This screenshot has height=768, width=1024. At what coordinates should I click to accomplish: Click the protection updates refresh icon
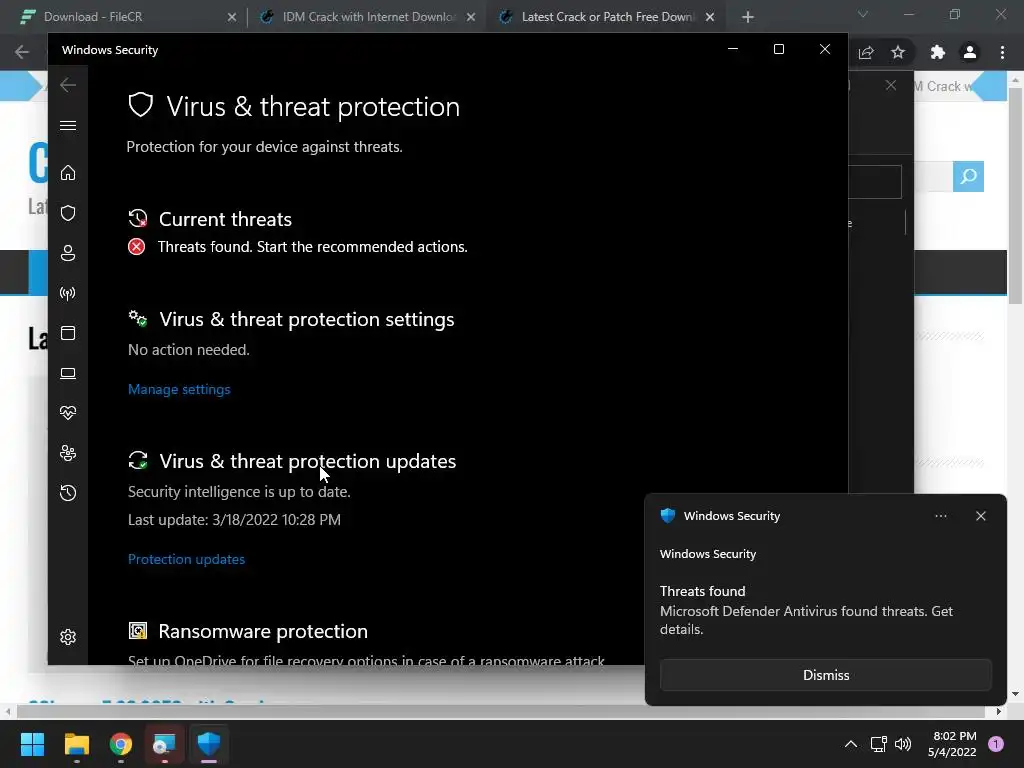[x=138, y=460]
